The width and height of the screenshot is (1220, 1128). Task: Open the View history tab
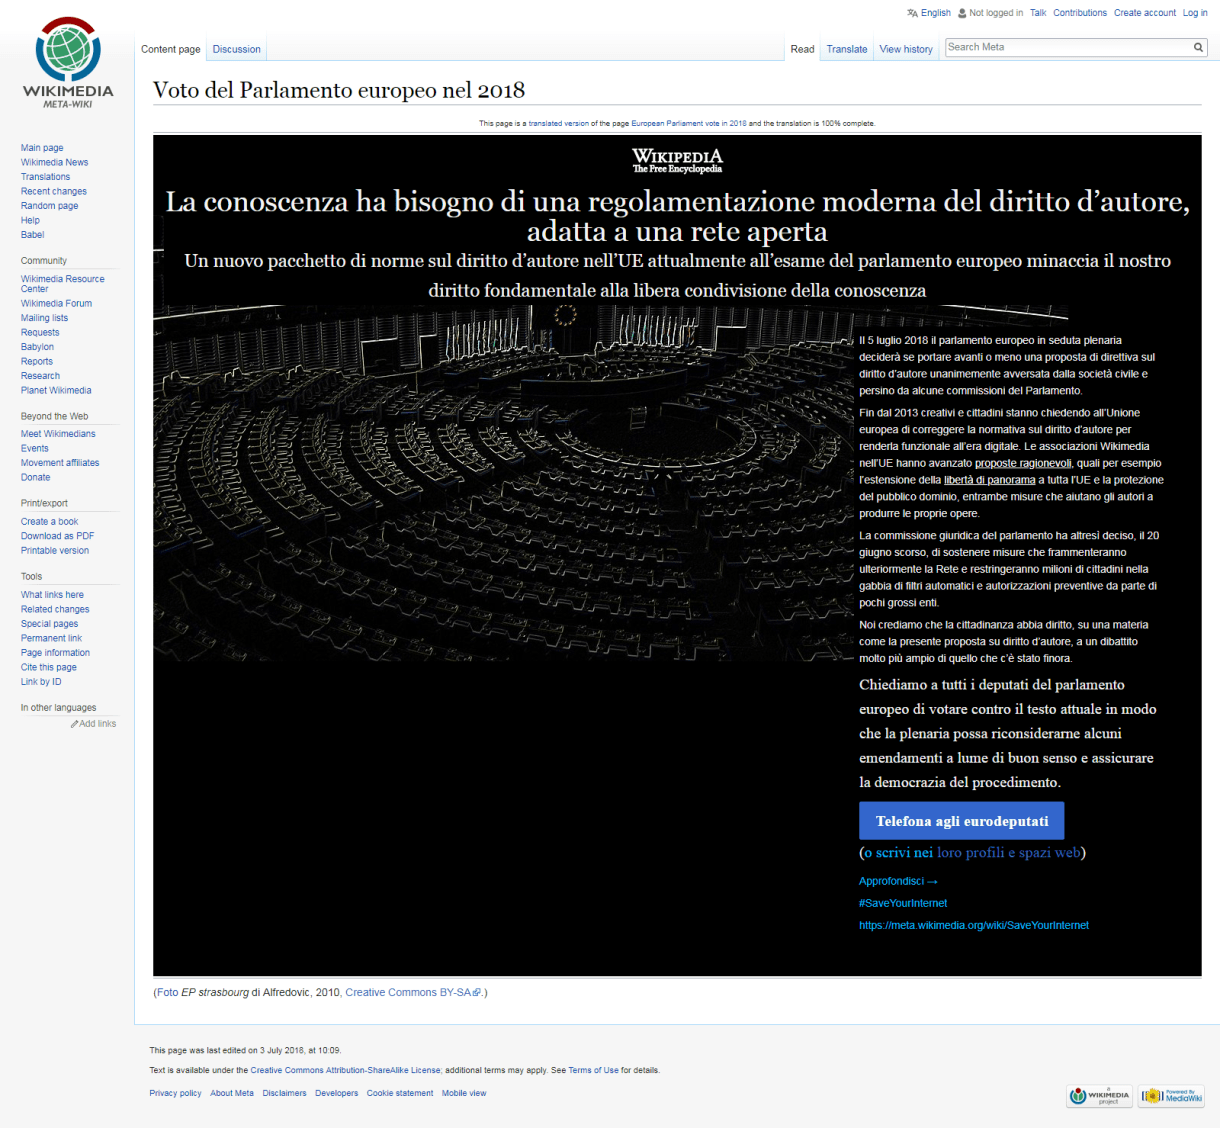pos(906,49)
